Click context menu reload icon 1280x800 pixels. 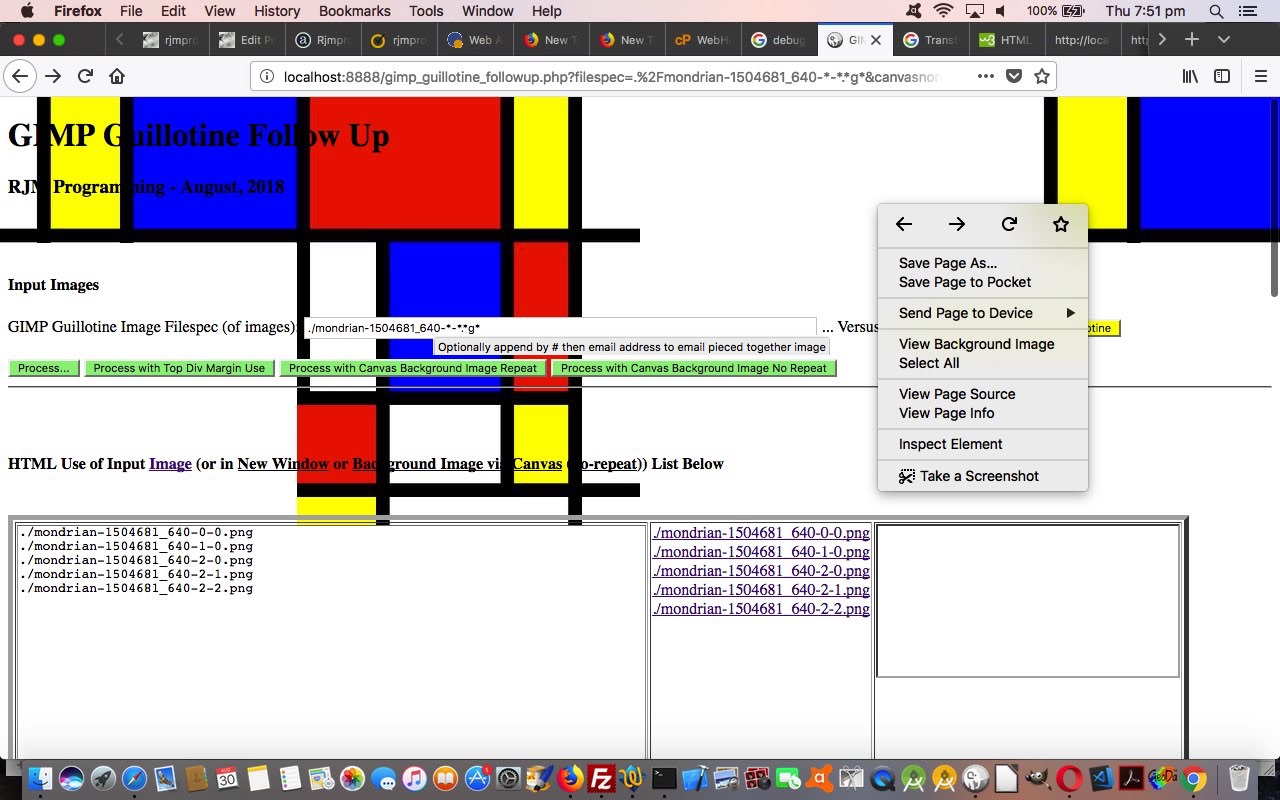click(1009, 224)
